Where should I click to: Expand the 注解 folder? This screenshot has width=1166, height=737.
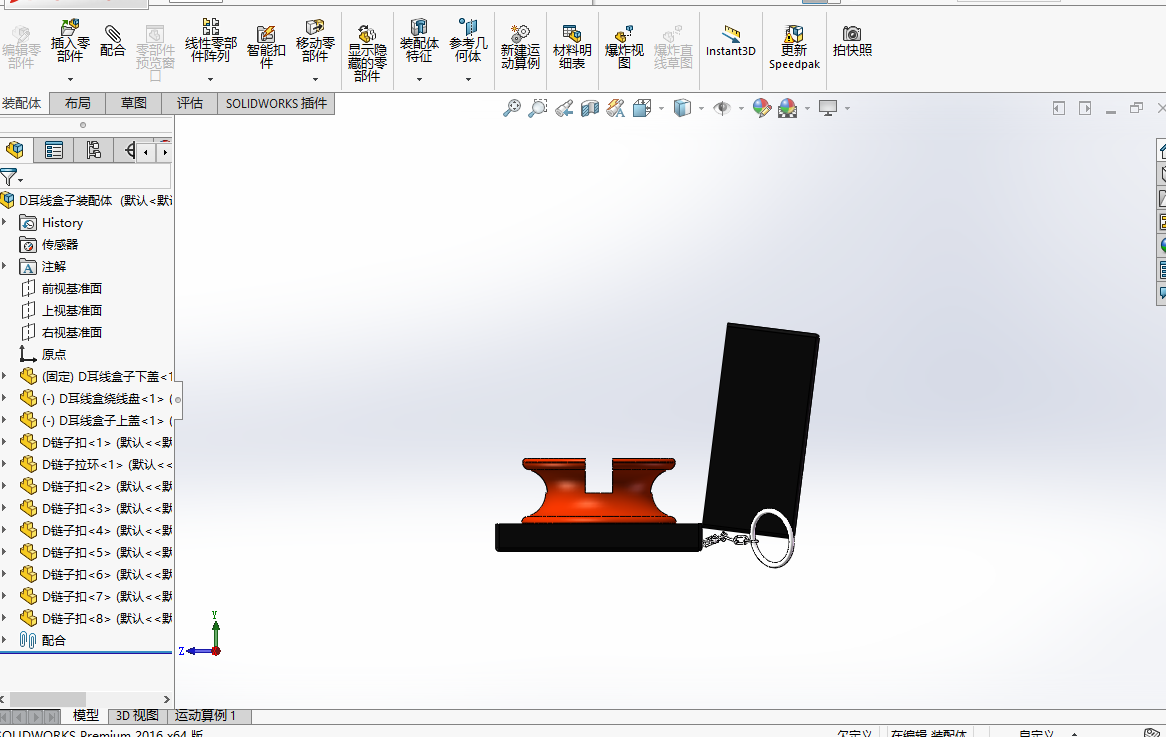(4, 266)
